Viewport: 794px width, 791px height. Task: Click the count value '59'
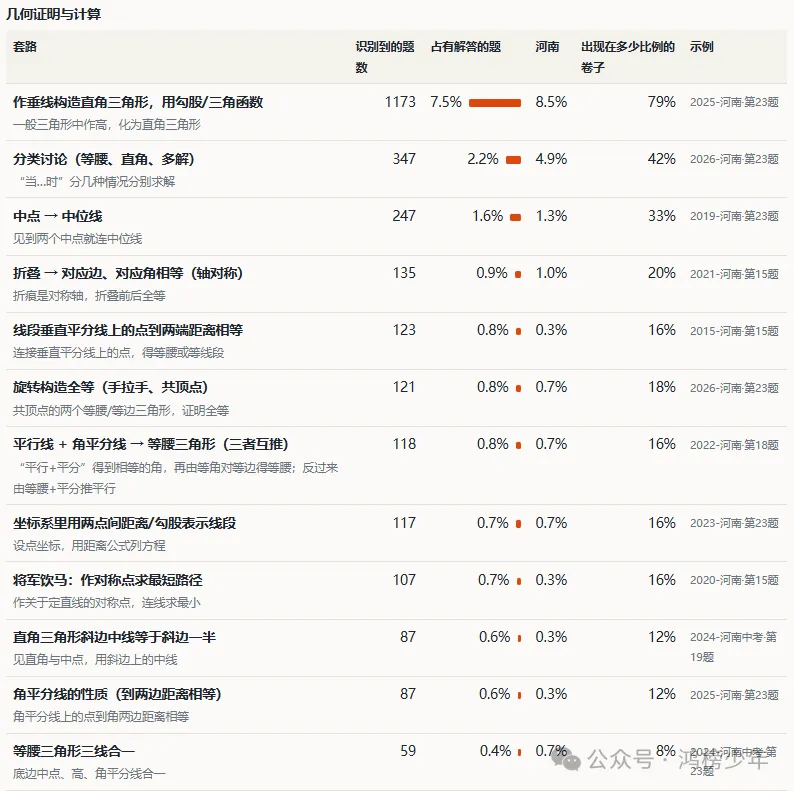tap(408, 750)
